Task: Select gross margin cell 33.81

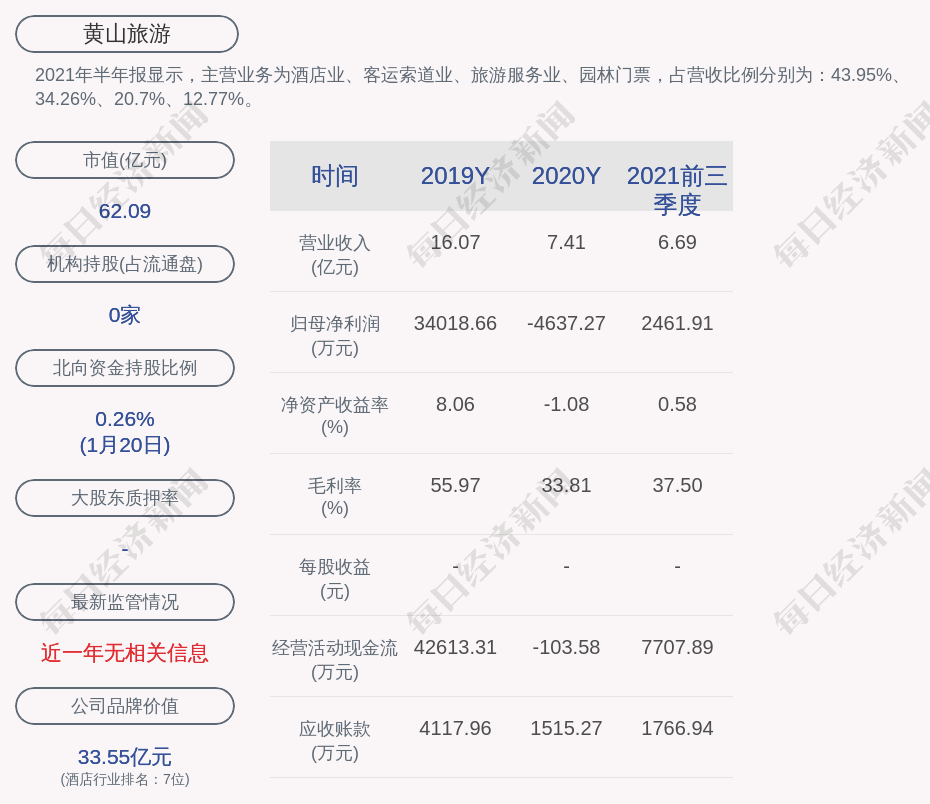Action: click(x=566, y=485)
